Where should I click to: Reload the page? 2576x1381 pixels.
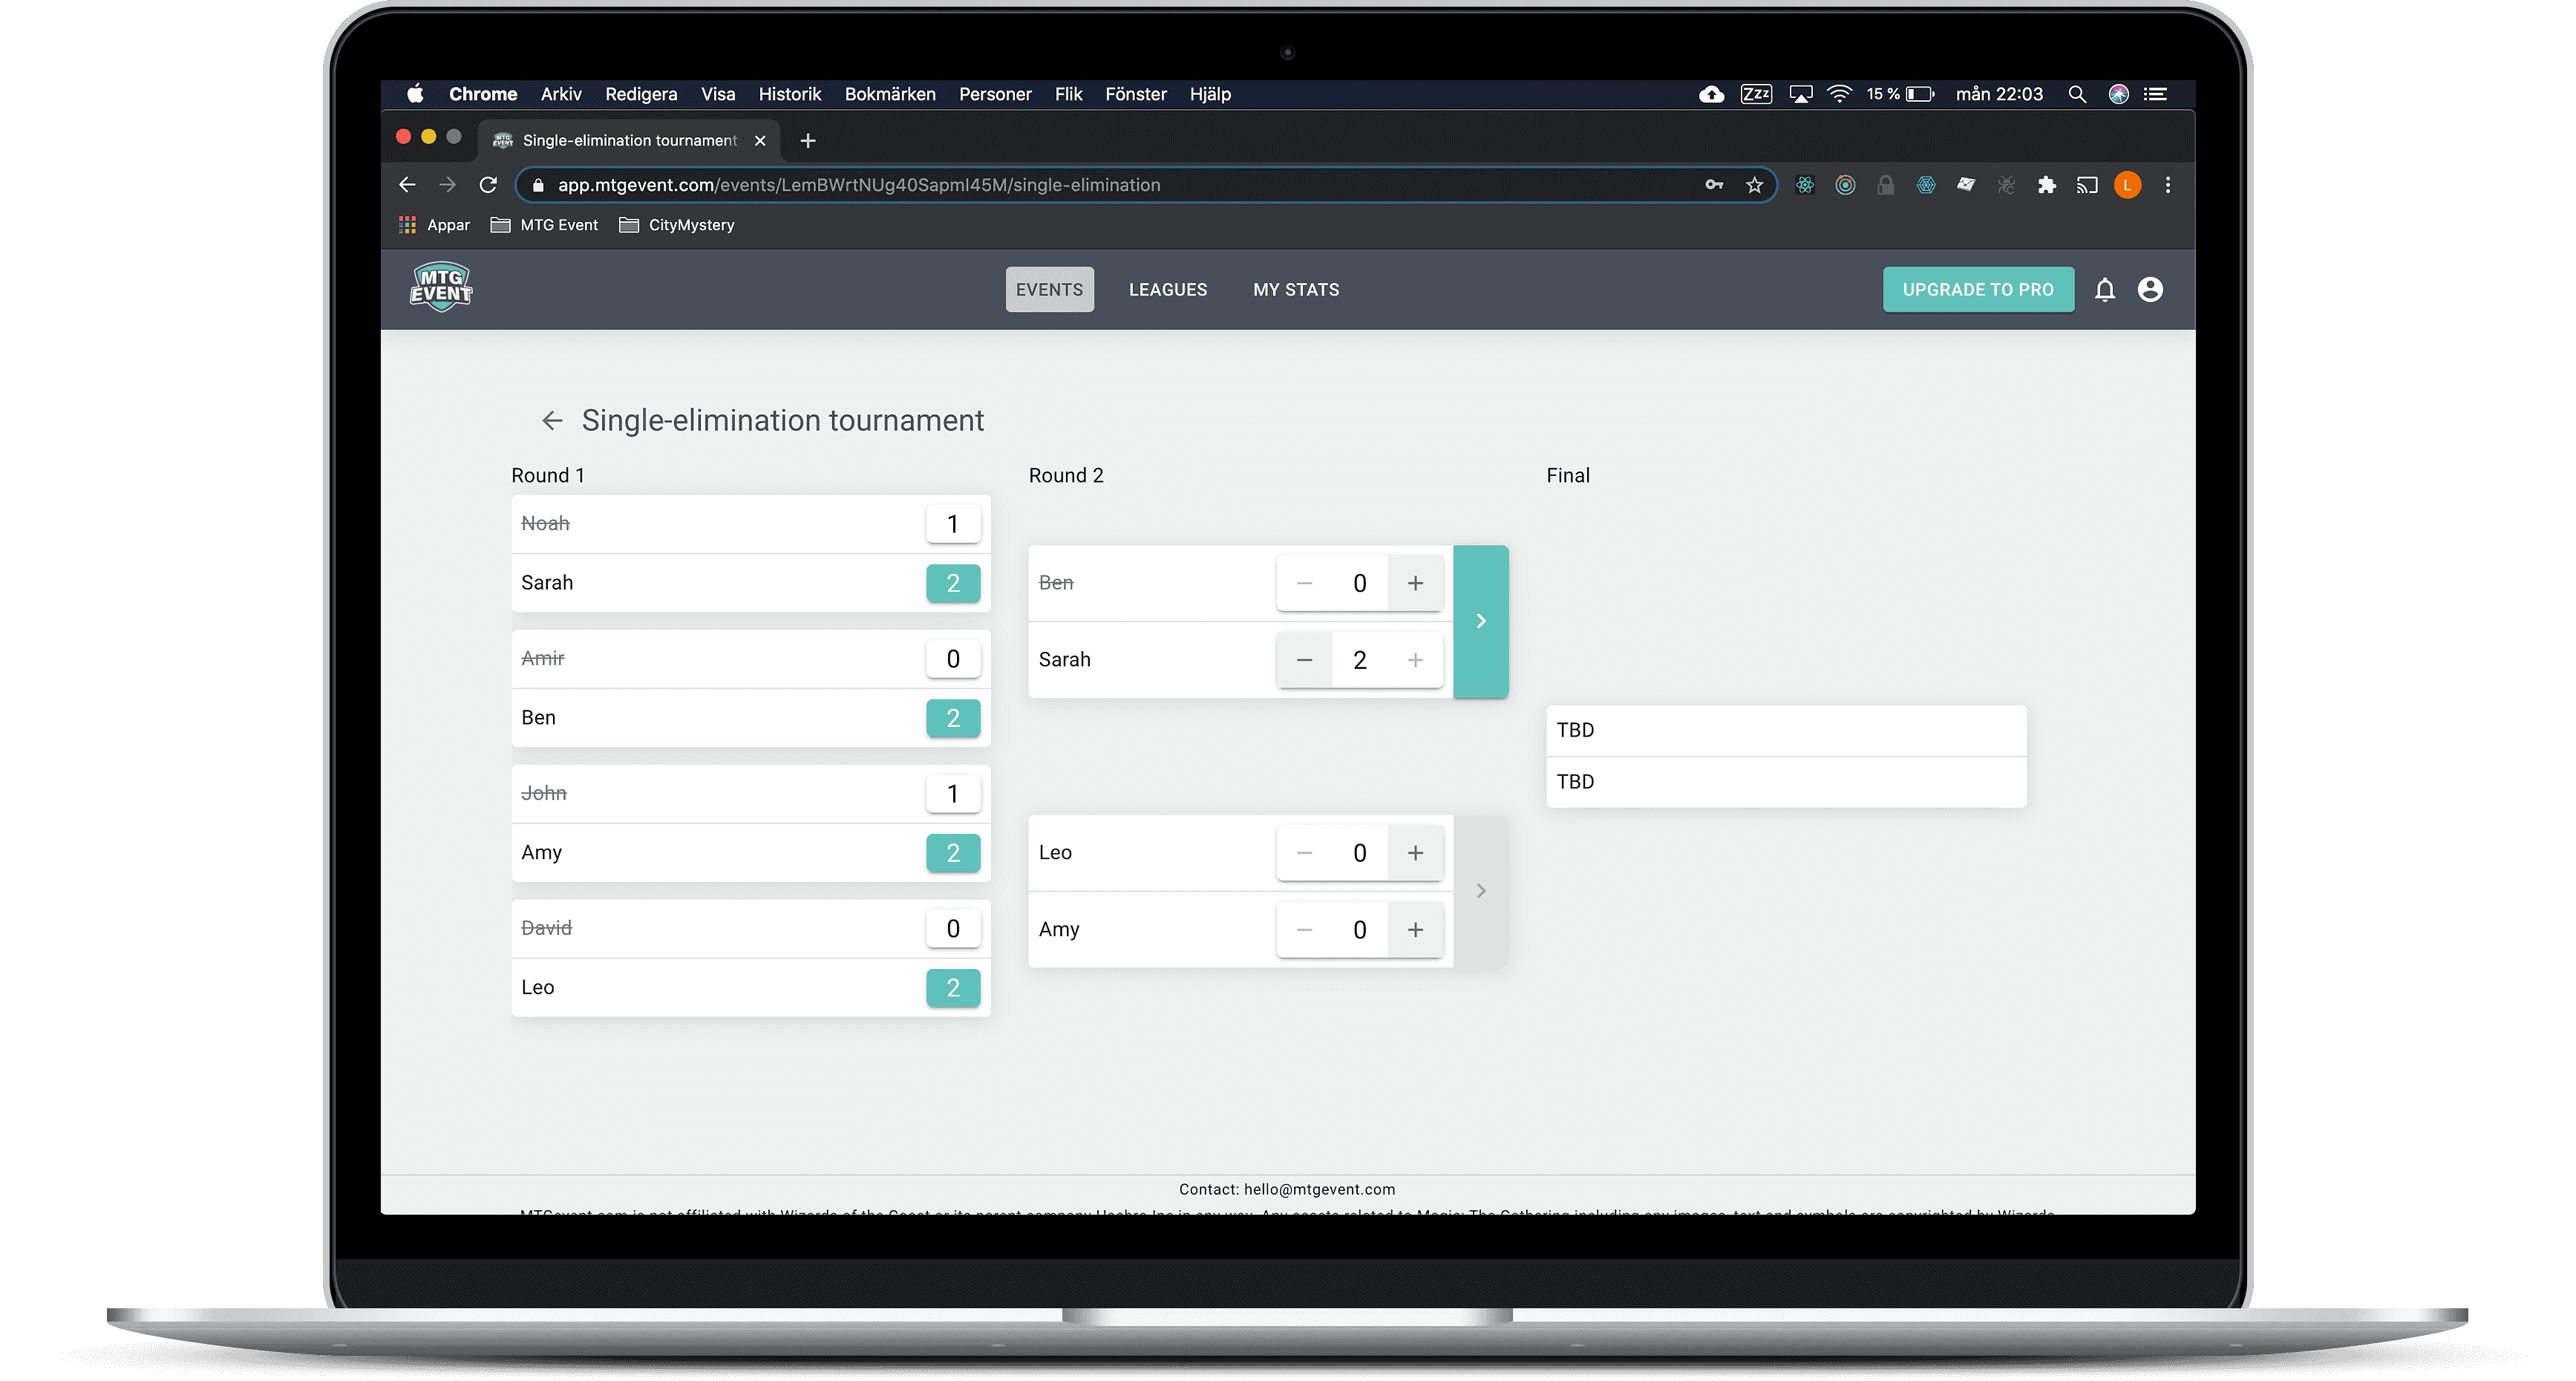pyautogui.click(x=488, y=185)
